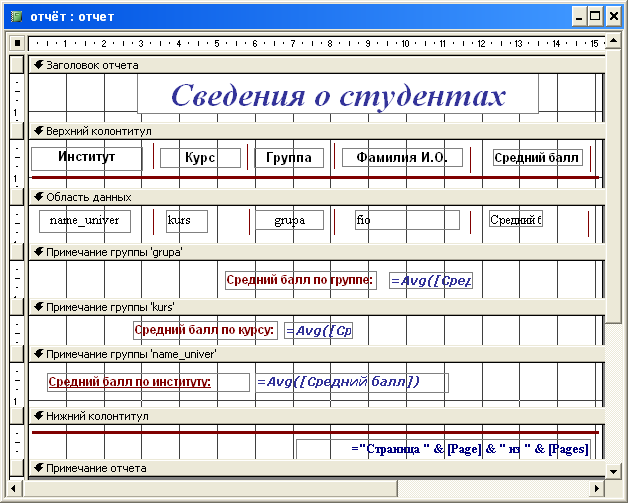
Task: Select the 'Нижний колонтитул' section bar
Action: click(316, 416)
